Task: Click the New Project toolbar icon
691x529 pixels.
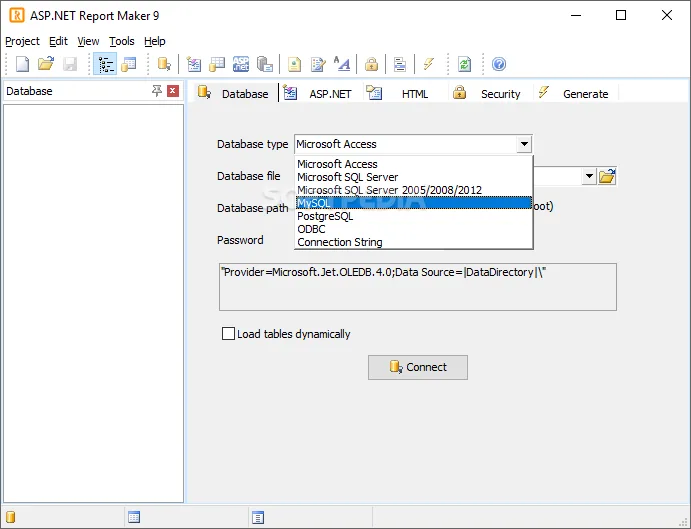Action: (22, 64)
